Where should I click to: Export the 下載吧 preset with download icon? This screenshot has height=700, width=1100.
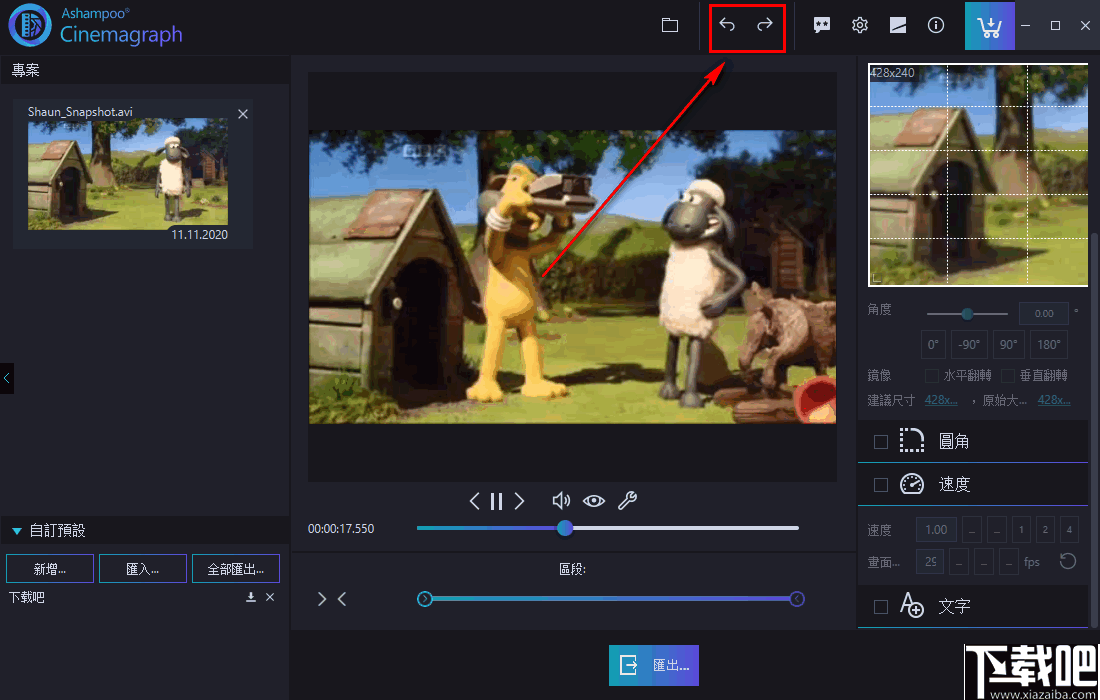[250, 597]
